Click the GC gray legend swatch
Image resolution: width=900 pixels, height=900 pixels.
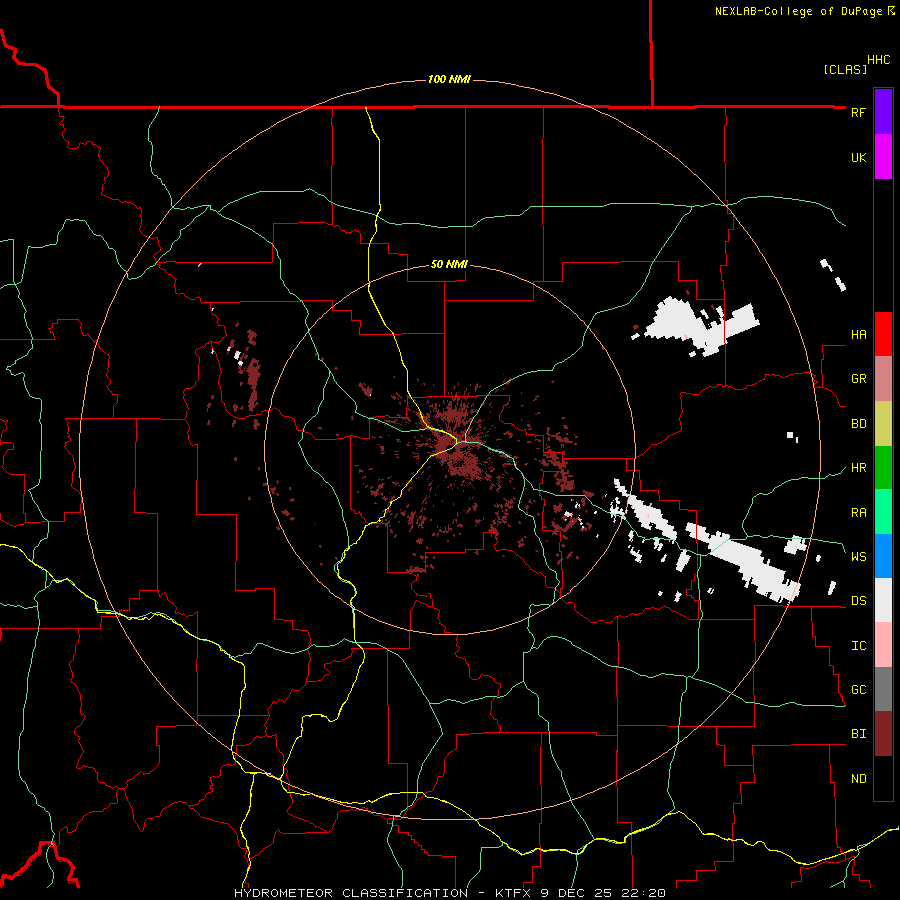click(x=883, y=689)
